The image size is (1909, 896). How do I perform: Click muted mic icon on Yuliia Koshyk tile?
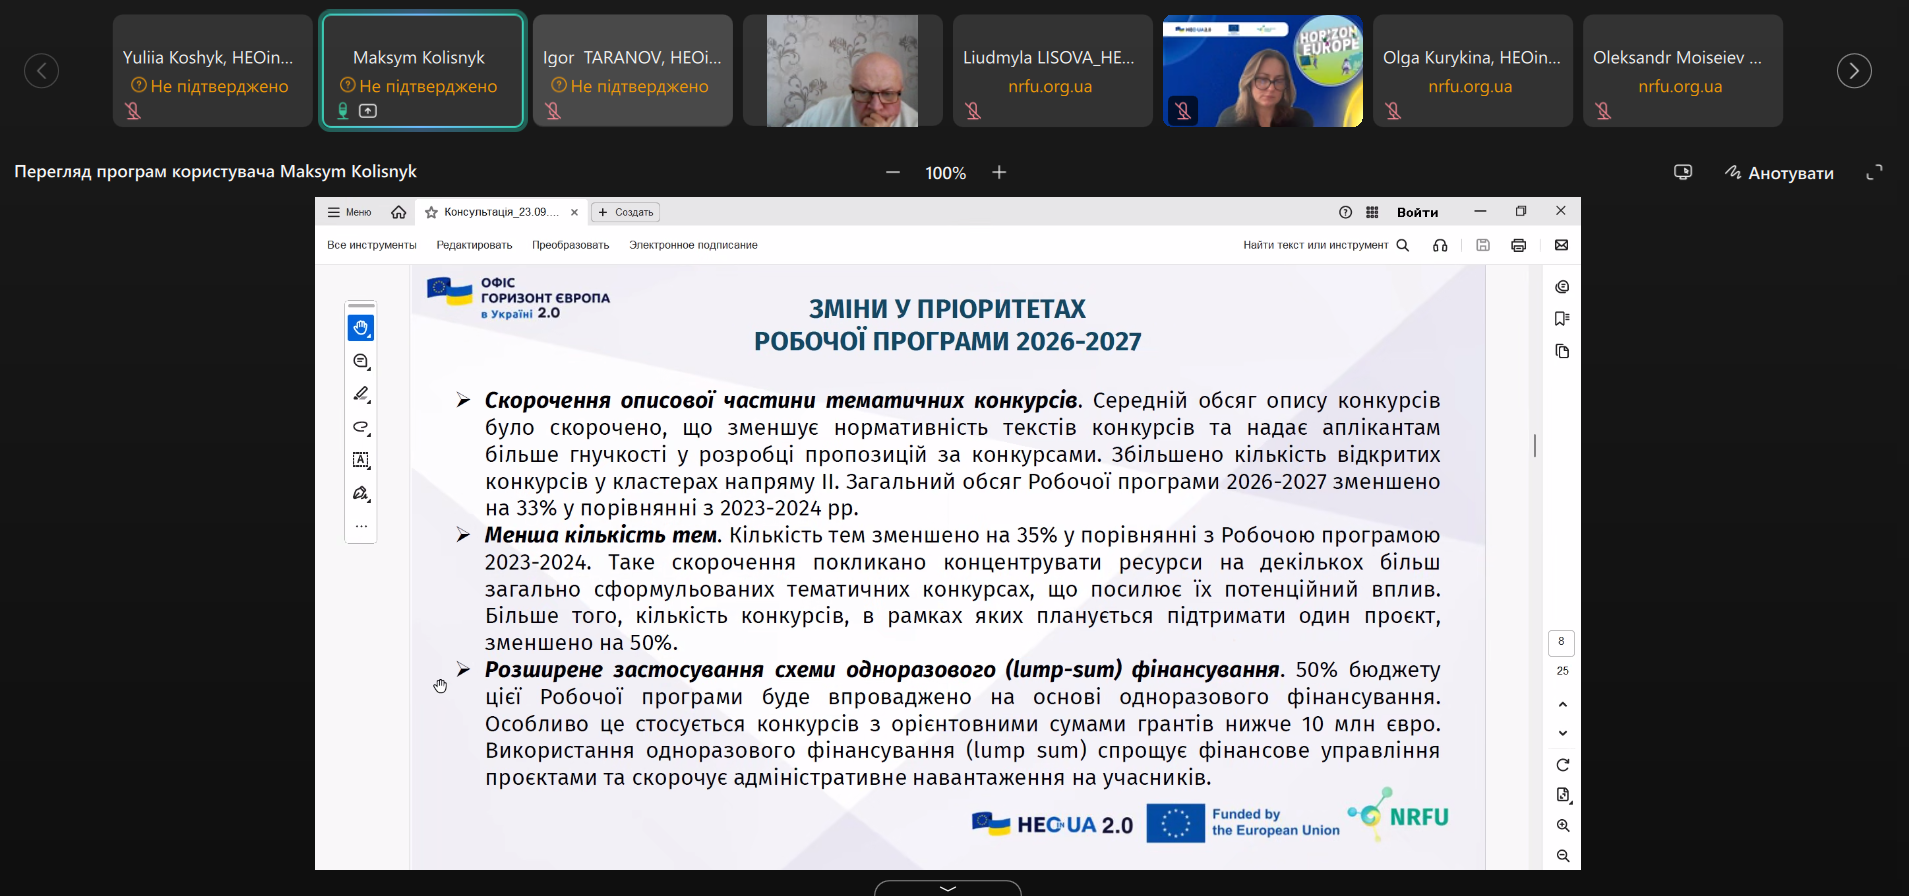click(x=133, y=111)
